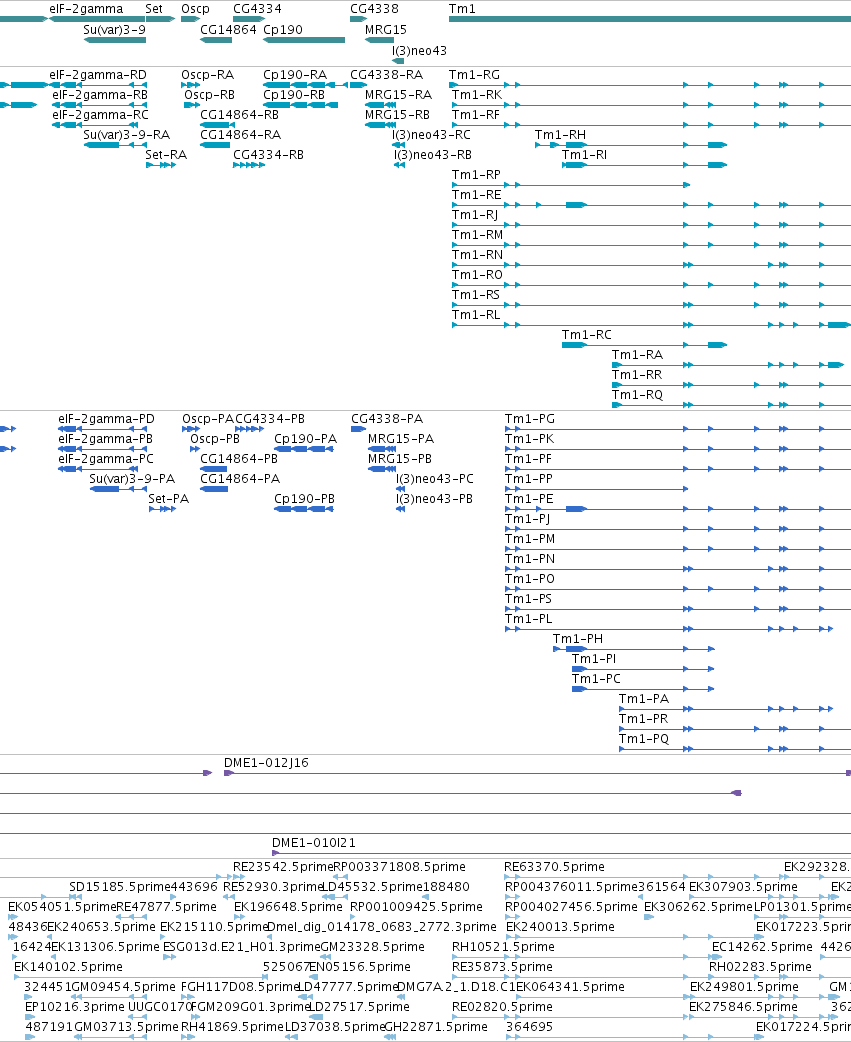Click the MRG15 gene label
The image size is (851, 1042).
[x=385, y=30]
